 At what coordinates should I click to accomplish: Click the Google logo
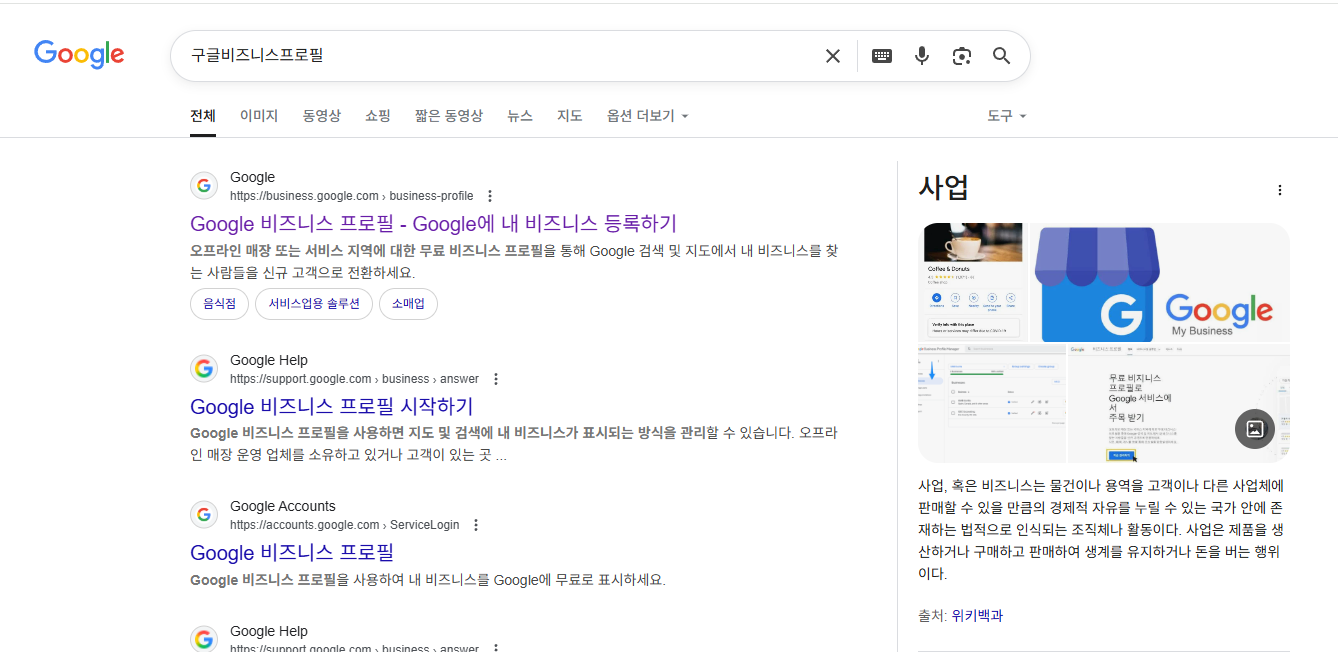[79, 54]
